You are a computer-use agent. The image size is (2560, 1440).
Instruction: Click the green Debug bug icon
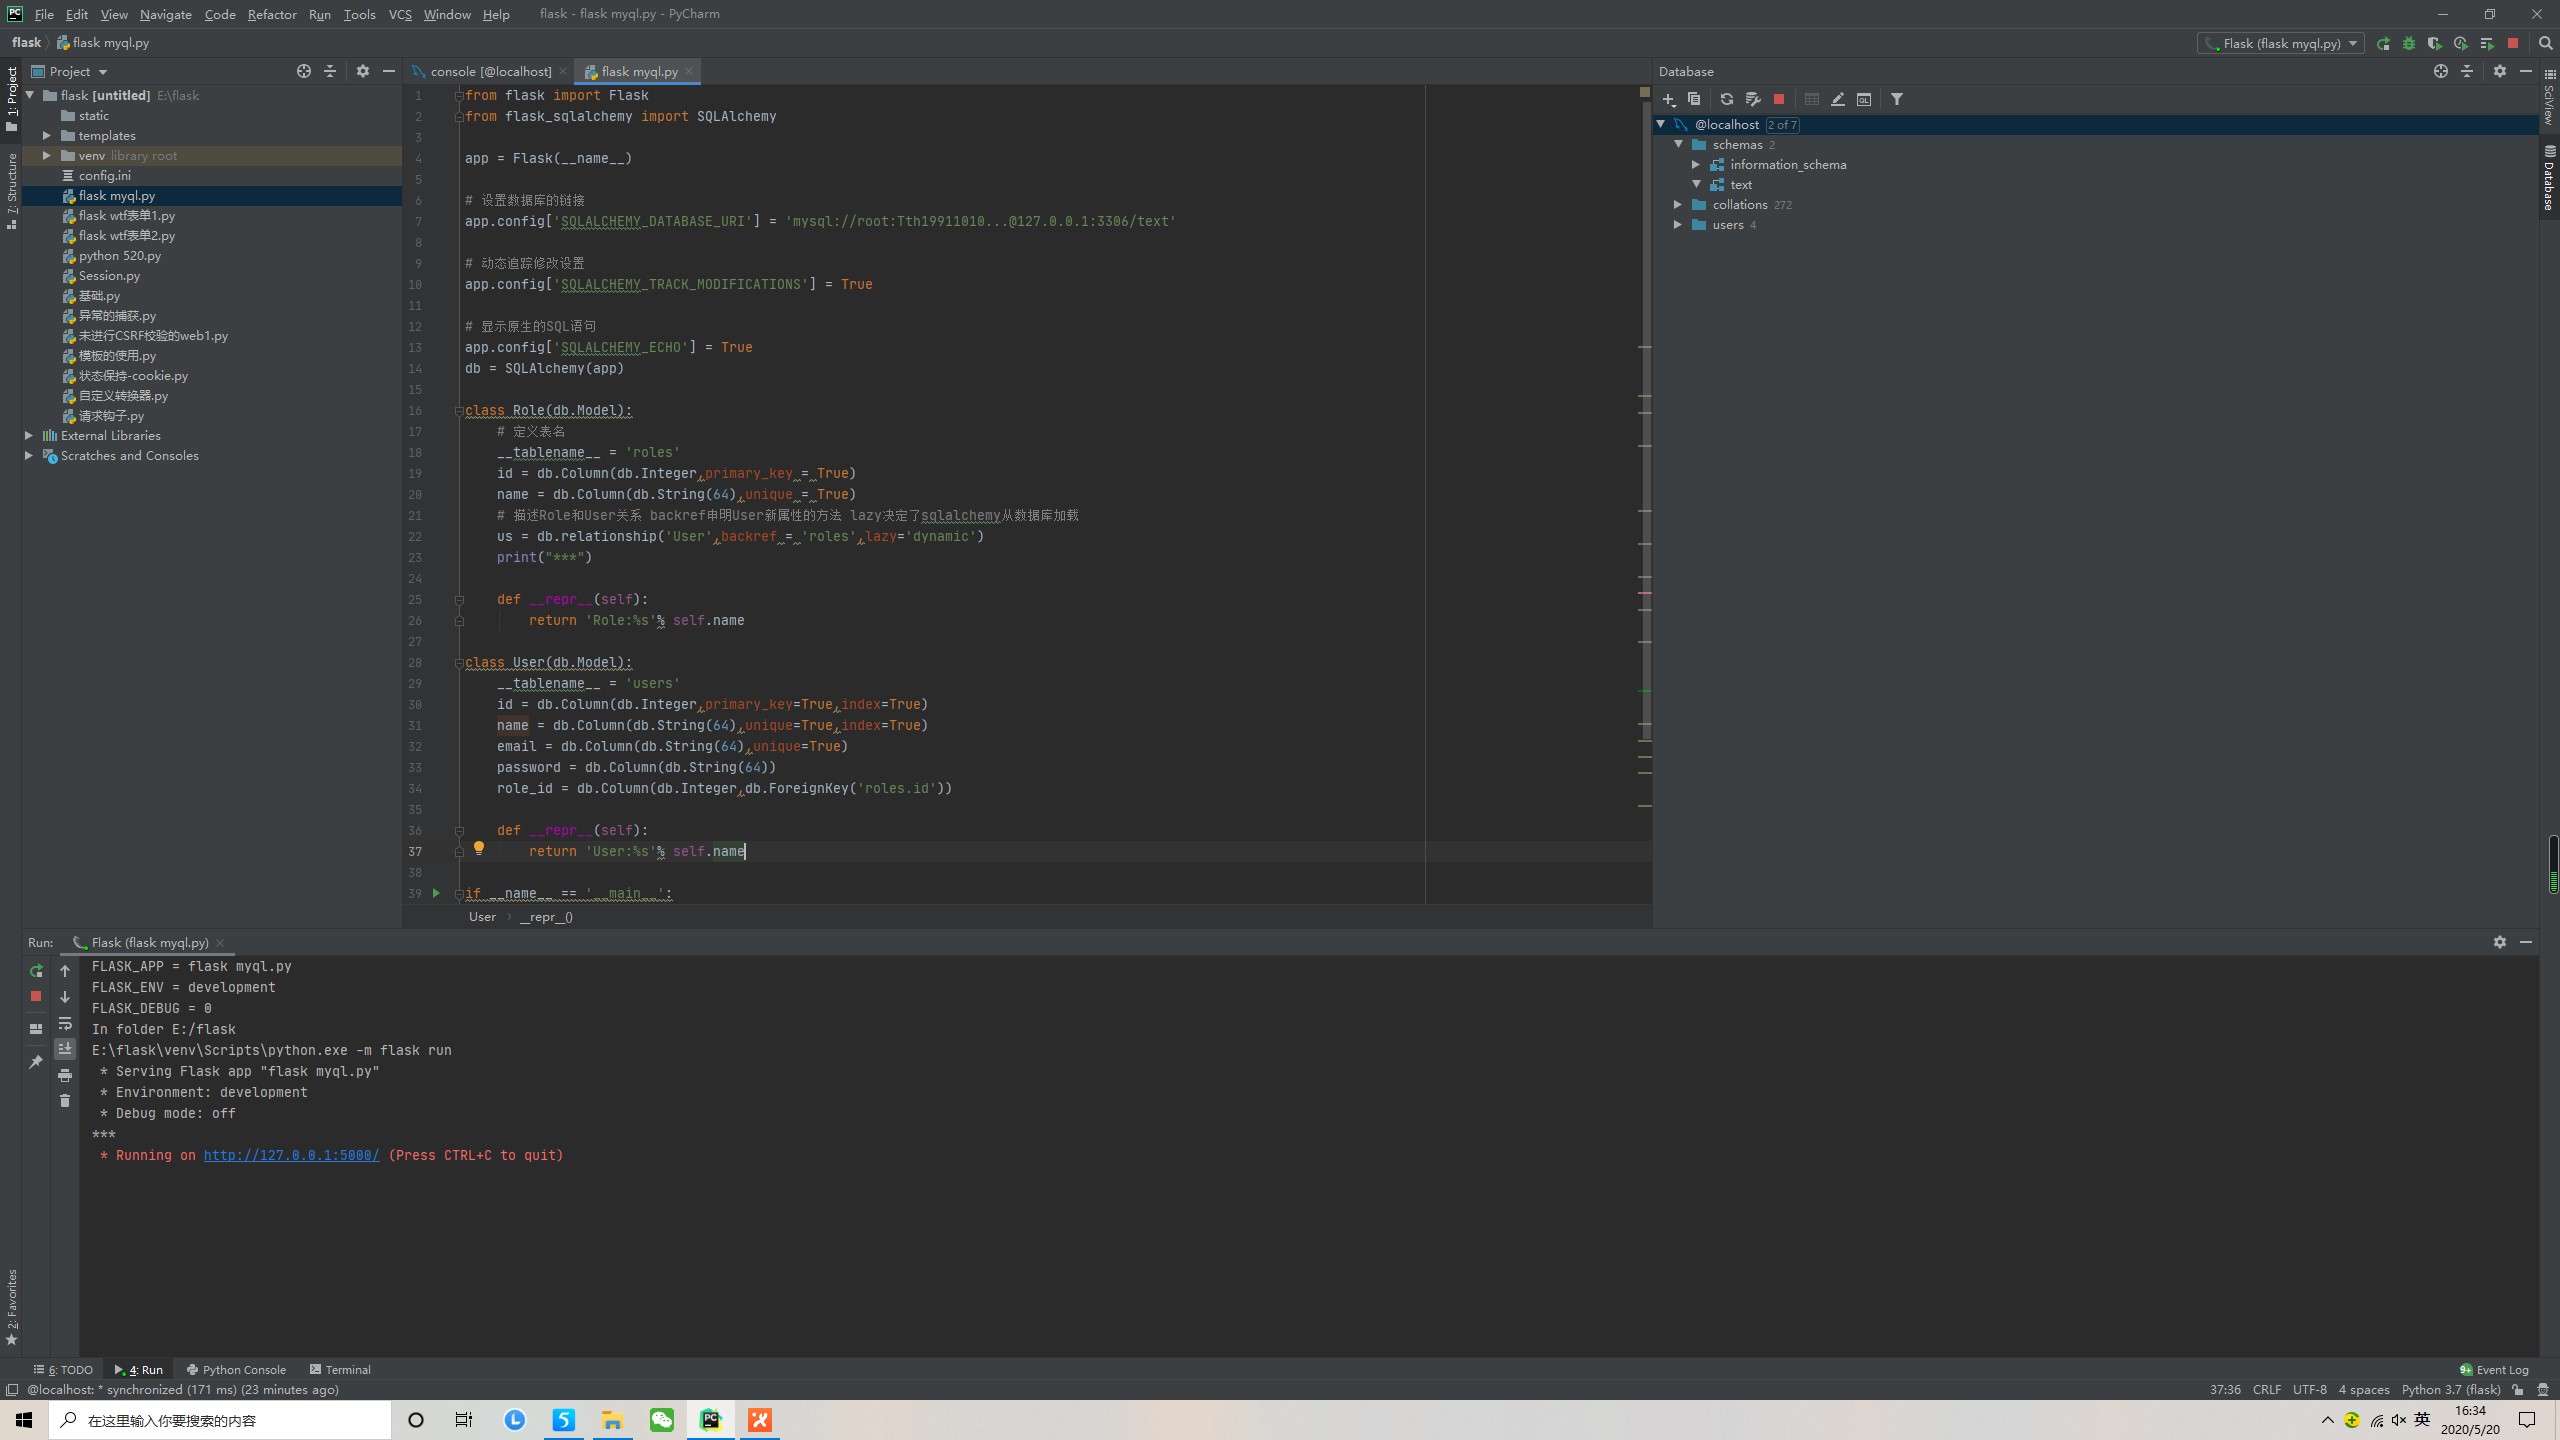(2409, 43)
